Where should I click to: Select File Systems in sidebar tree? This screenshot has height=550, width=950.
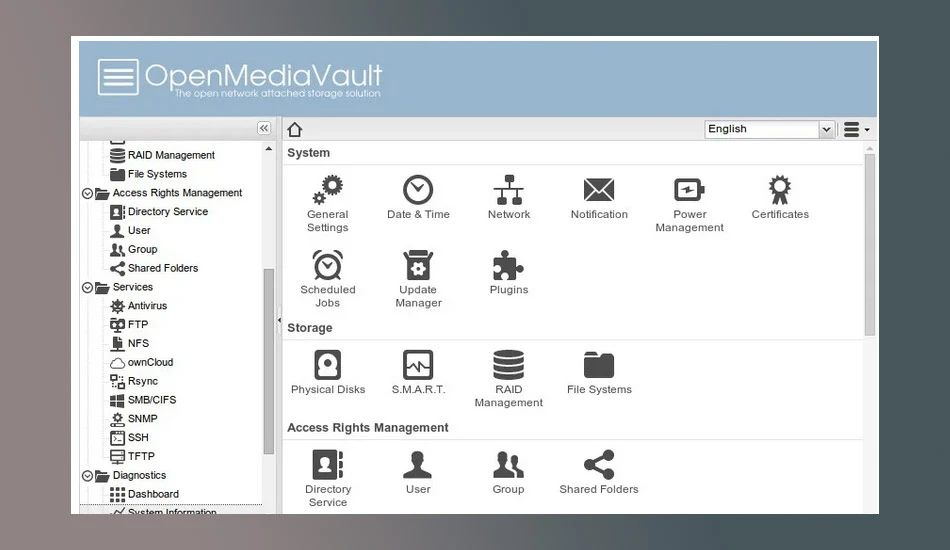click(148, 174)
